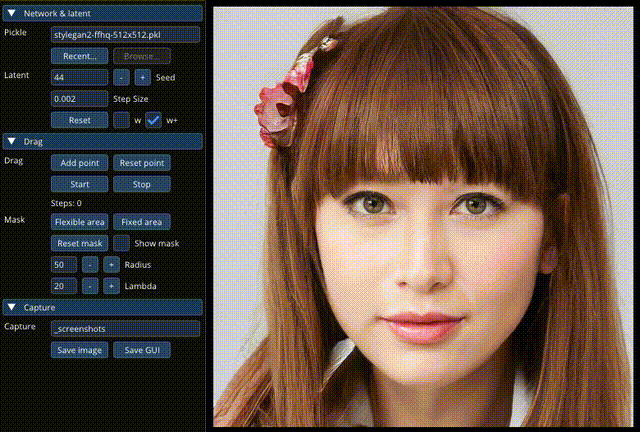Enable the Show mask checkbox
640x432 pixels.
[x=121, y=243]
